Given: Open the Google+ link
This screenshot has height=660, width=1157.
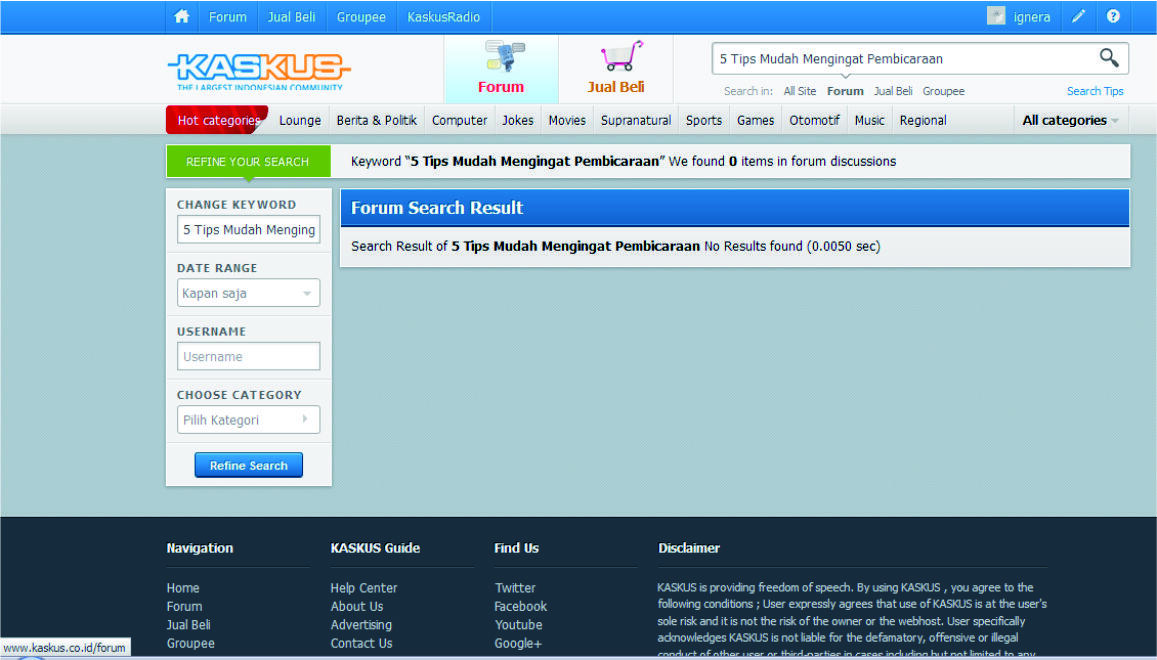Looking at the screenshot, I should (518, 643).
